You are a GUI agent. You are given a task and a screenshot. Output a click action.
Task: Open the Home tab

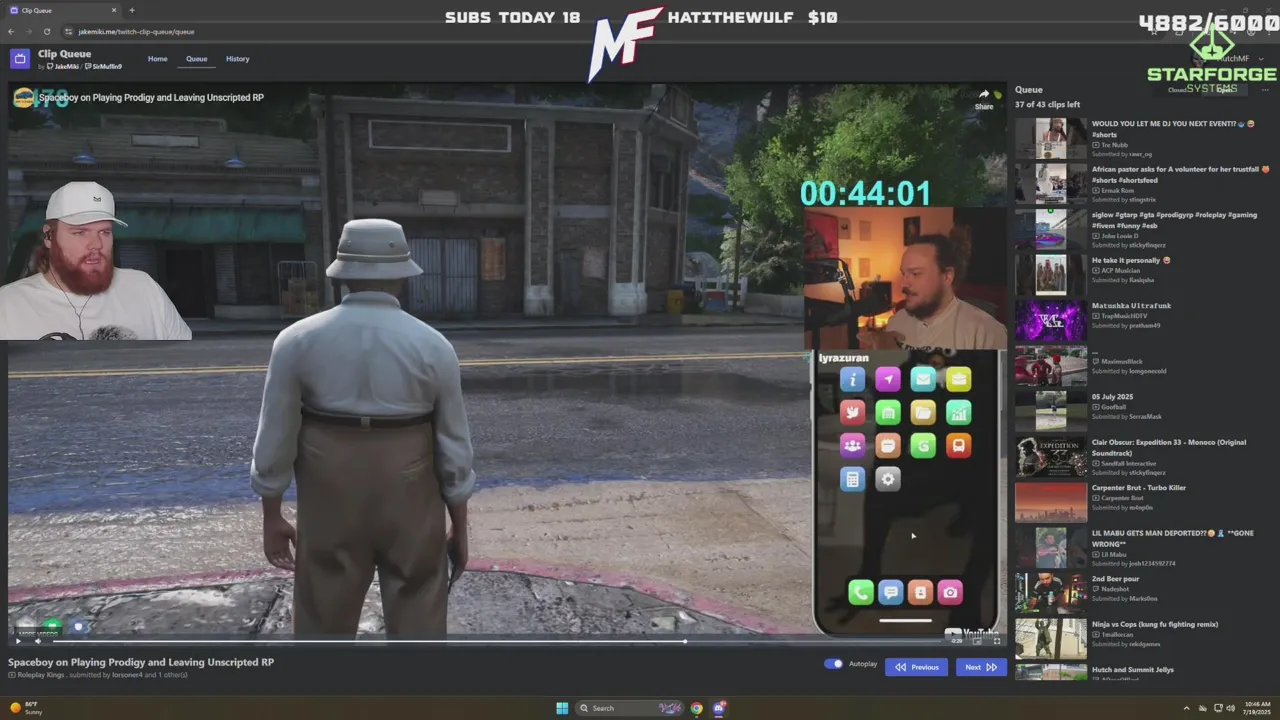(x=158, y=59)
